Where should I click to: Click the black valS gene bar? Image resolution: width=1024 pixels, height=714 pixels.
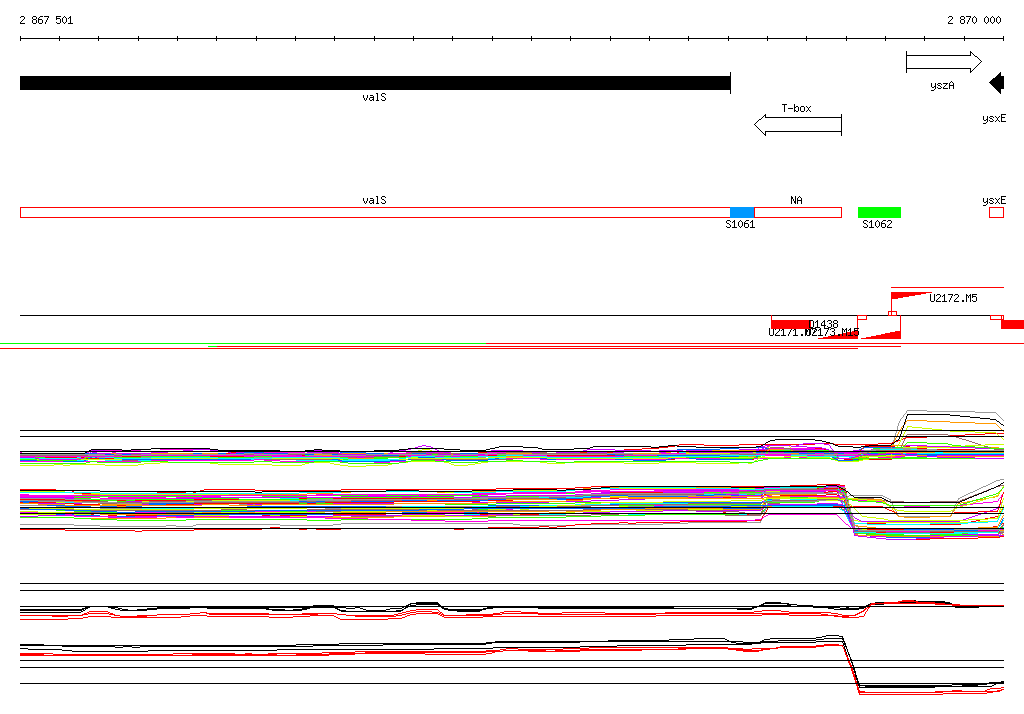tap(375, 83)
